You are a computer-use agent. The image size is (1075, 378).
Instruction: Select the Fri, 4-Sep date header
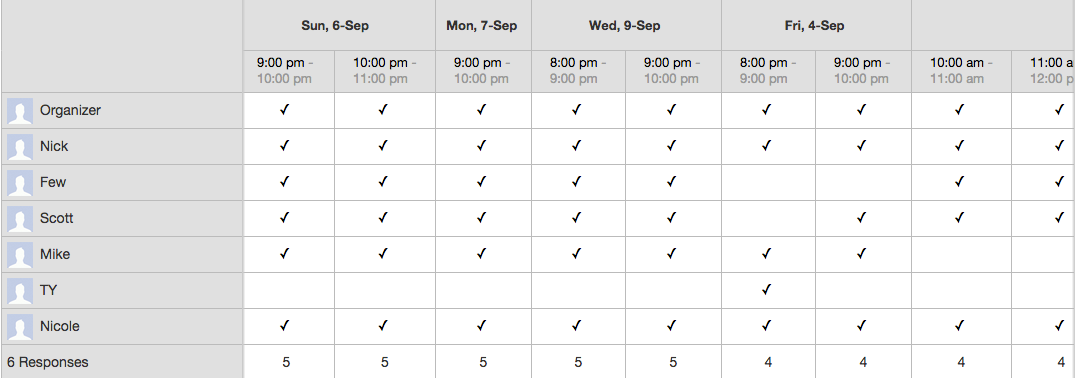click(x=815, y=26)
